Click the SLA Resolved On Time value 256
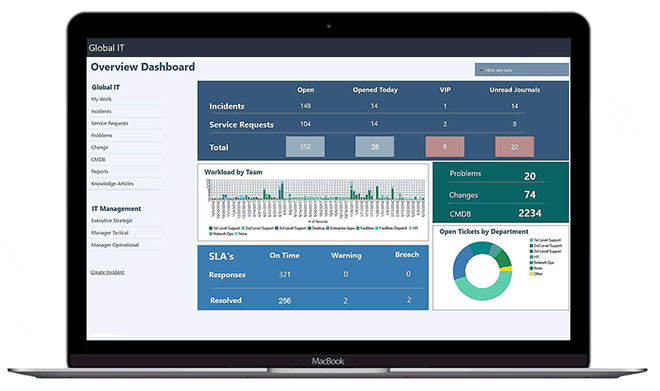The image size is (660, 391). 285,301
